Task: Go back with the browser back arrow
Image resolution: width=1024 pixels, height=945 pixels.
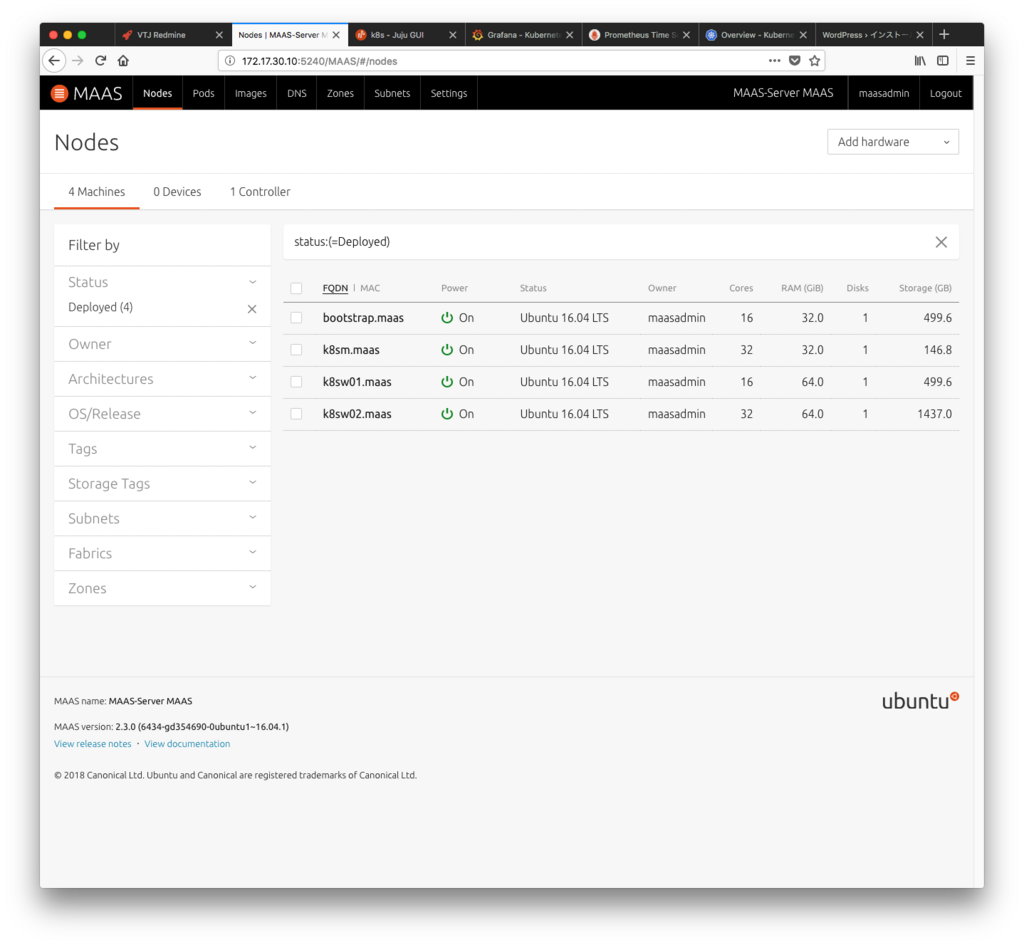Action: pos(54,61)
